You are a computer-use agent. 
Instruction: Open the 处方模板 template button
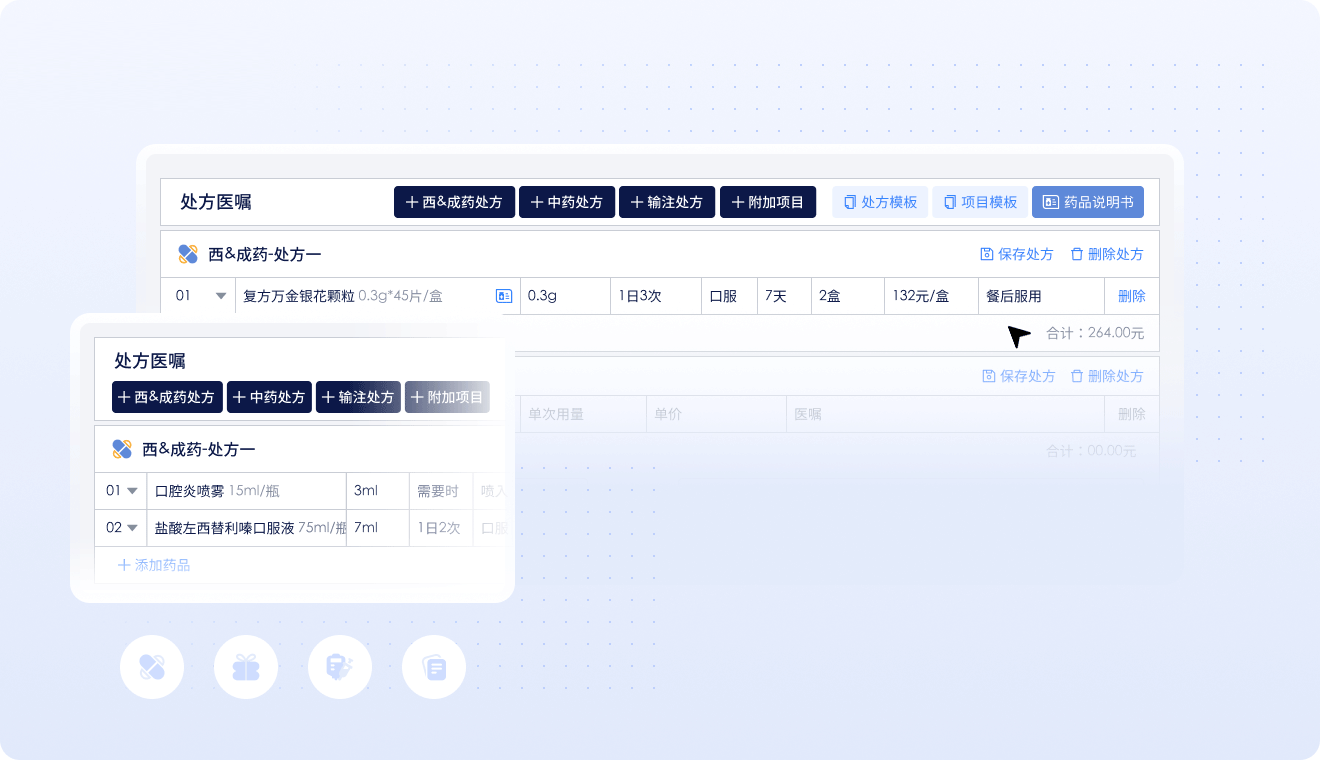coord(880,202)
